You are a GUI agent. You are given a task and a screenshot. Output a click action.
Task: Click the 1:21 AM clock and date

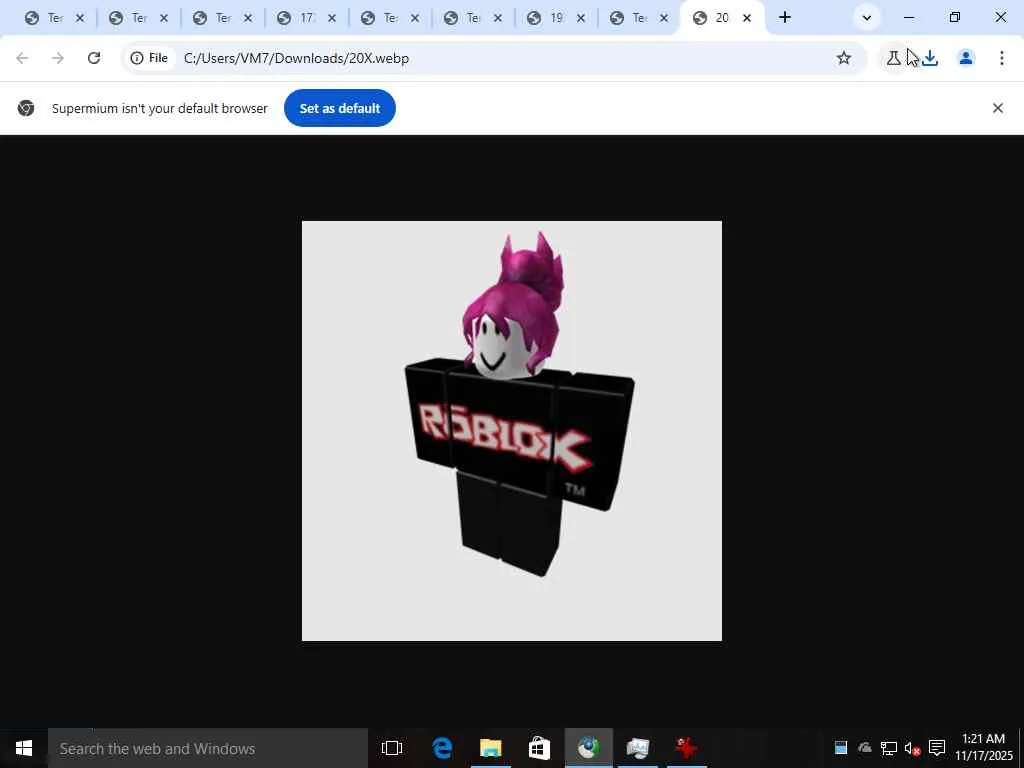click(x=983, y=748)
